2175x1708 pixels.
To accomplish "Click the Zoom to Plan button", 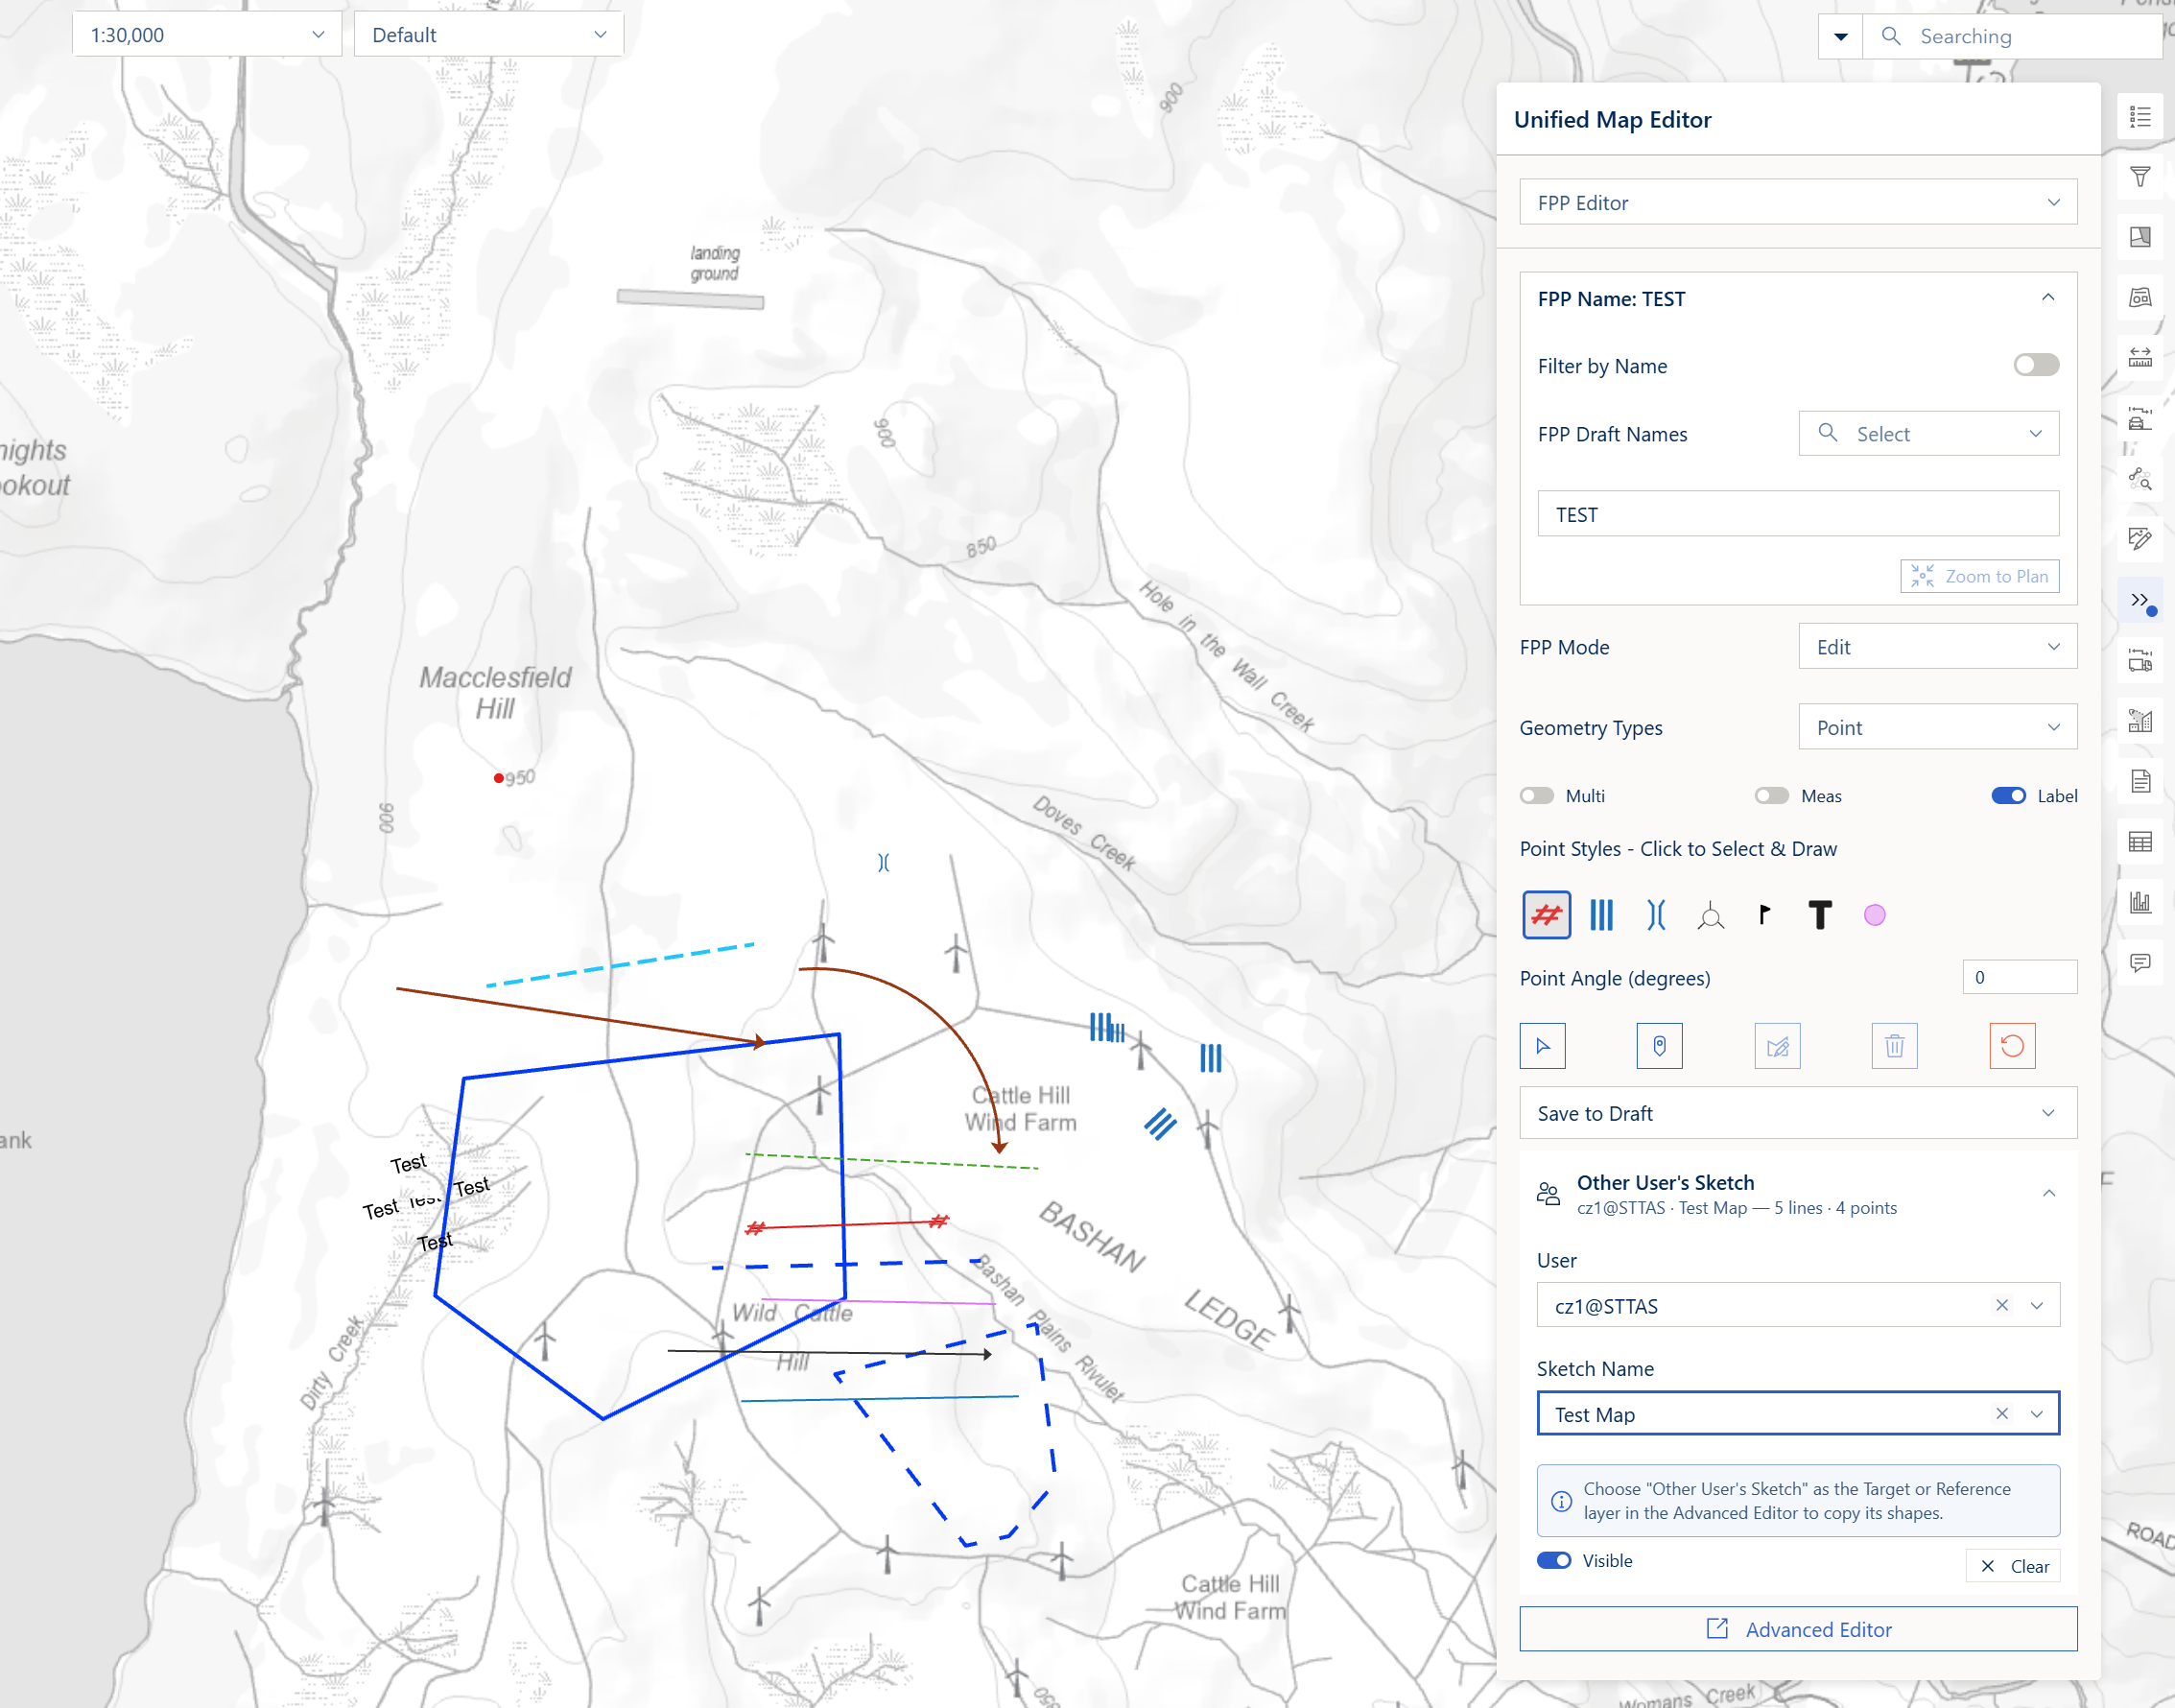I will (1979, 577).
